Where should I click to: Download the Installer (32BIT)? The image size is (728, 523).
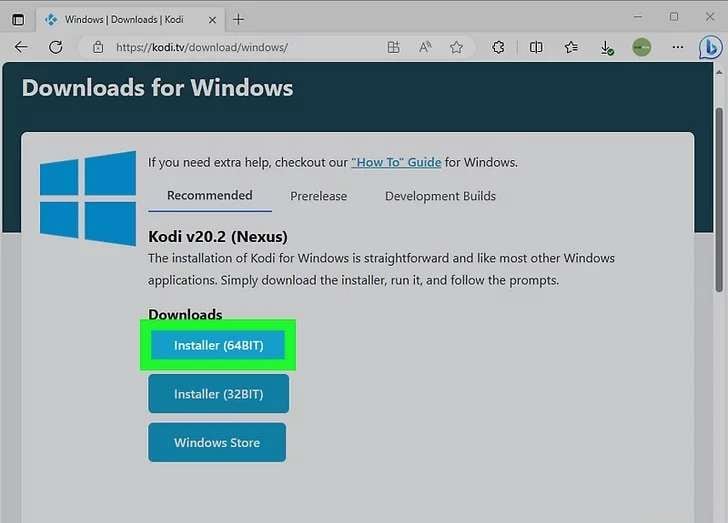click(219, 394)
